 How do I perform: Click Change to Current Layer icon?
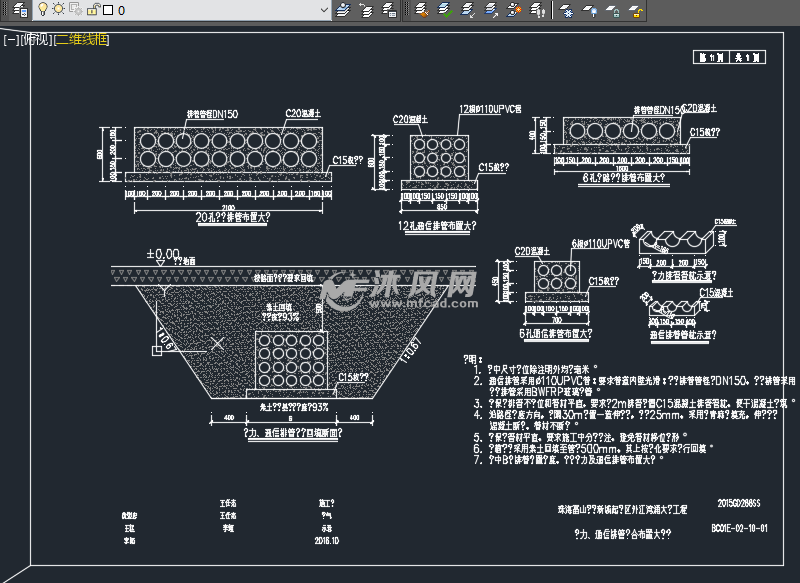coord(445,10)
